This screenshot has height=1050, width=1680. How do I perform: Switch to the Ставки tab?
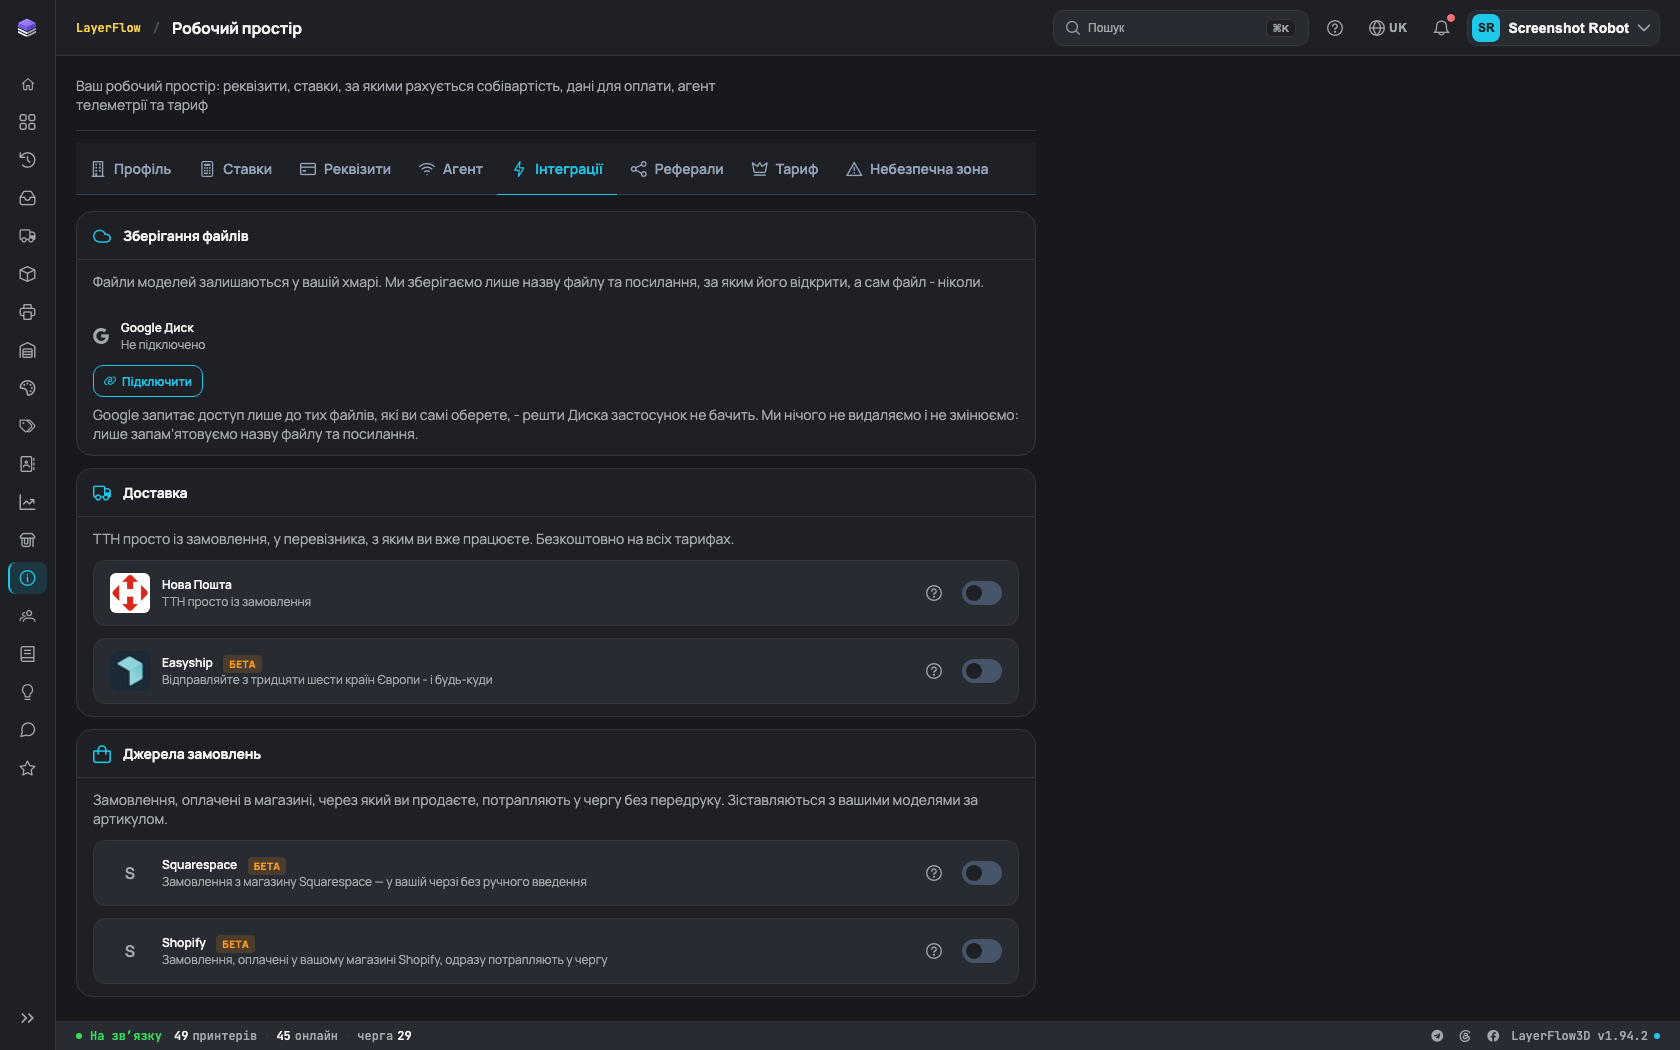point(236,169)
